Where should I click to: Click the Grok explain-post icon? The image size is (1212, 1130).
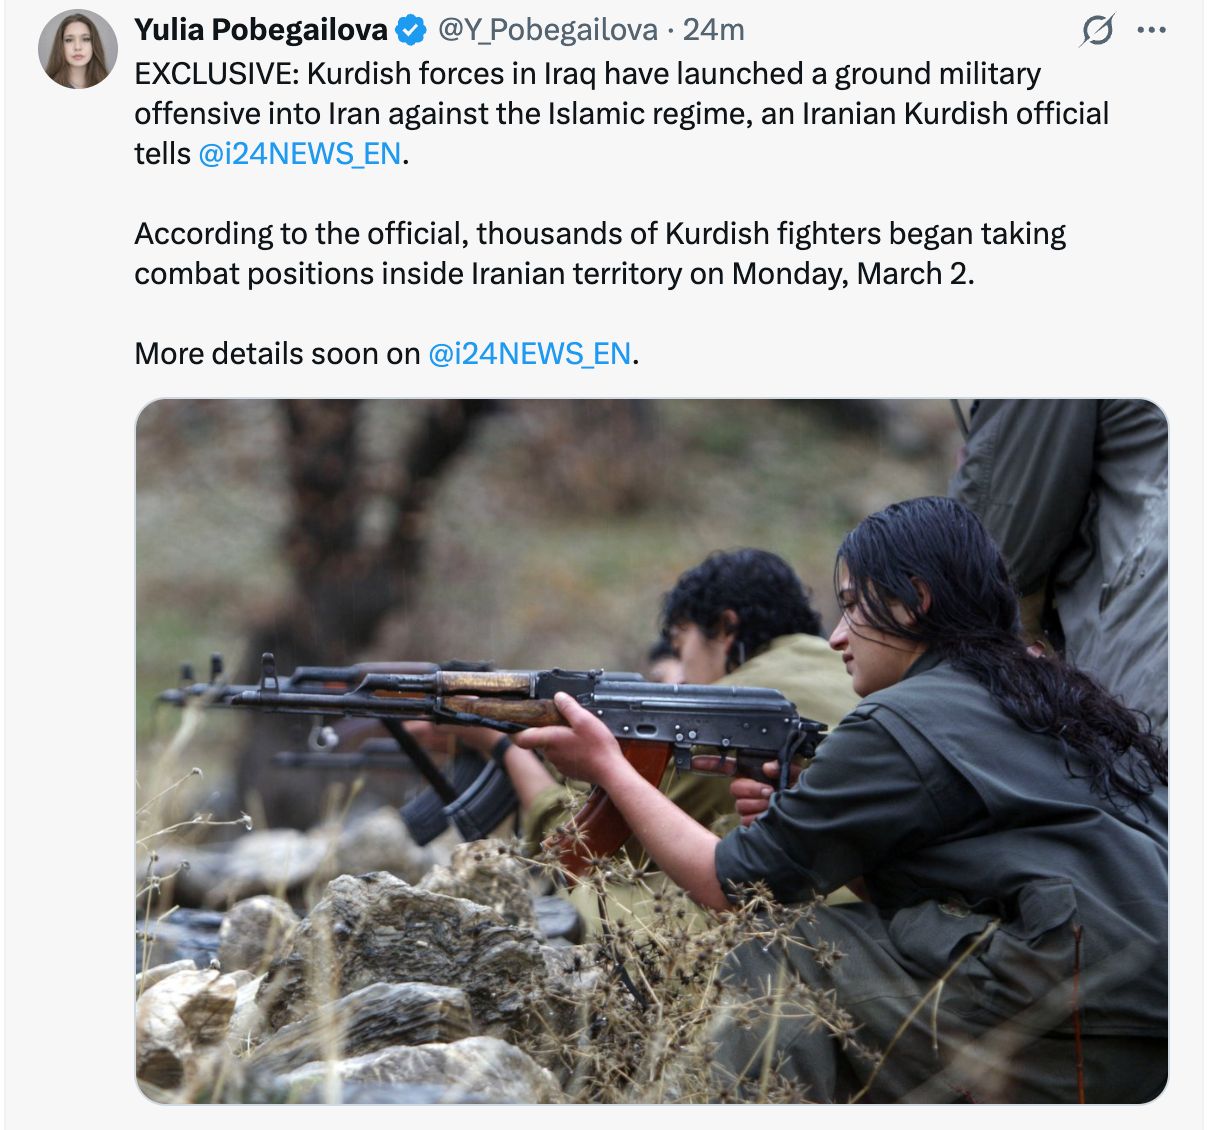(1096, 32)
